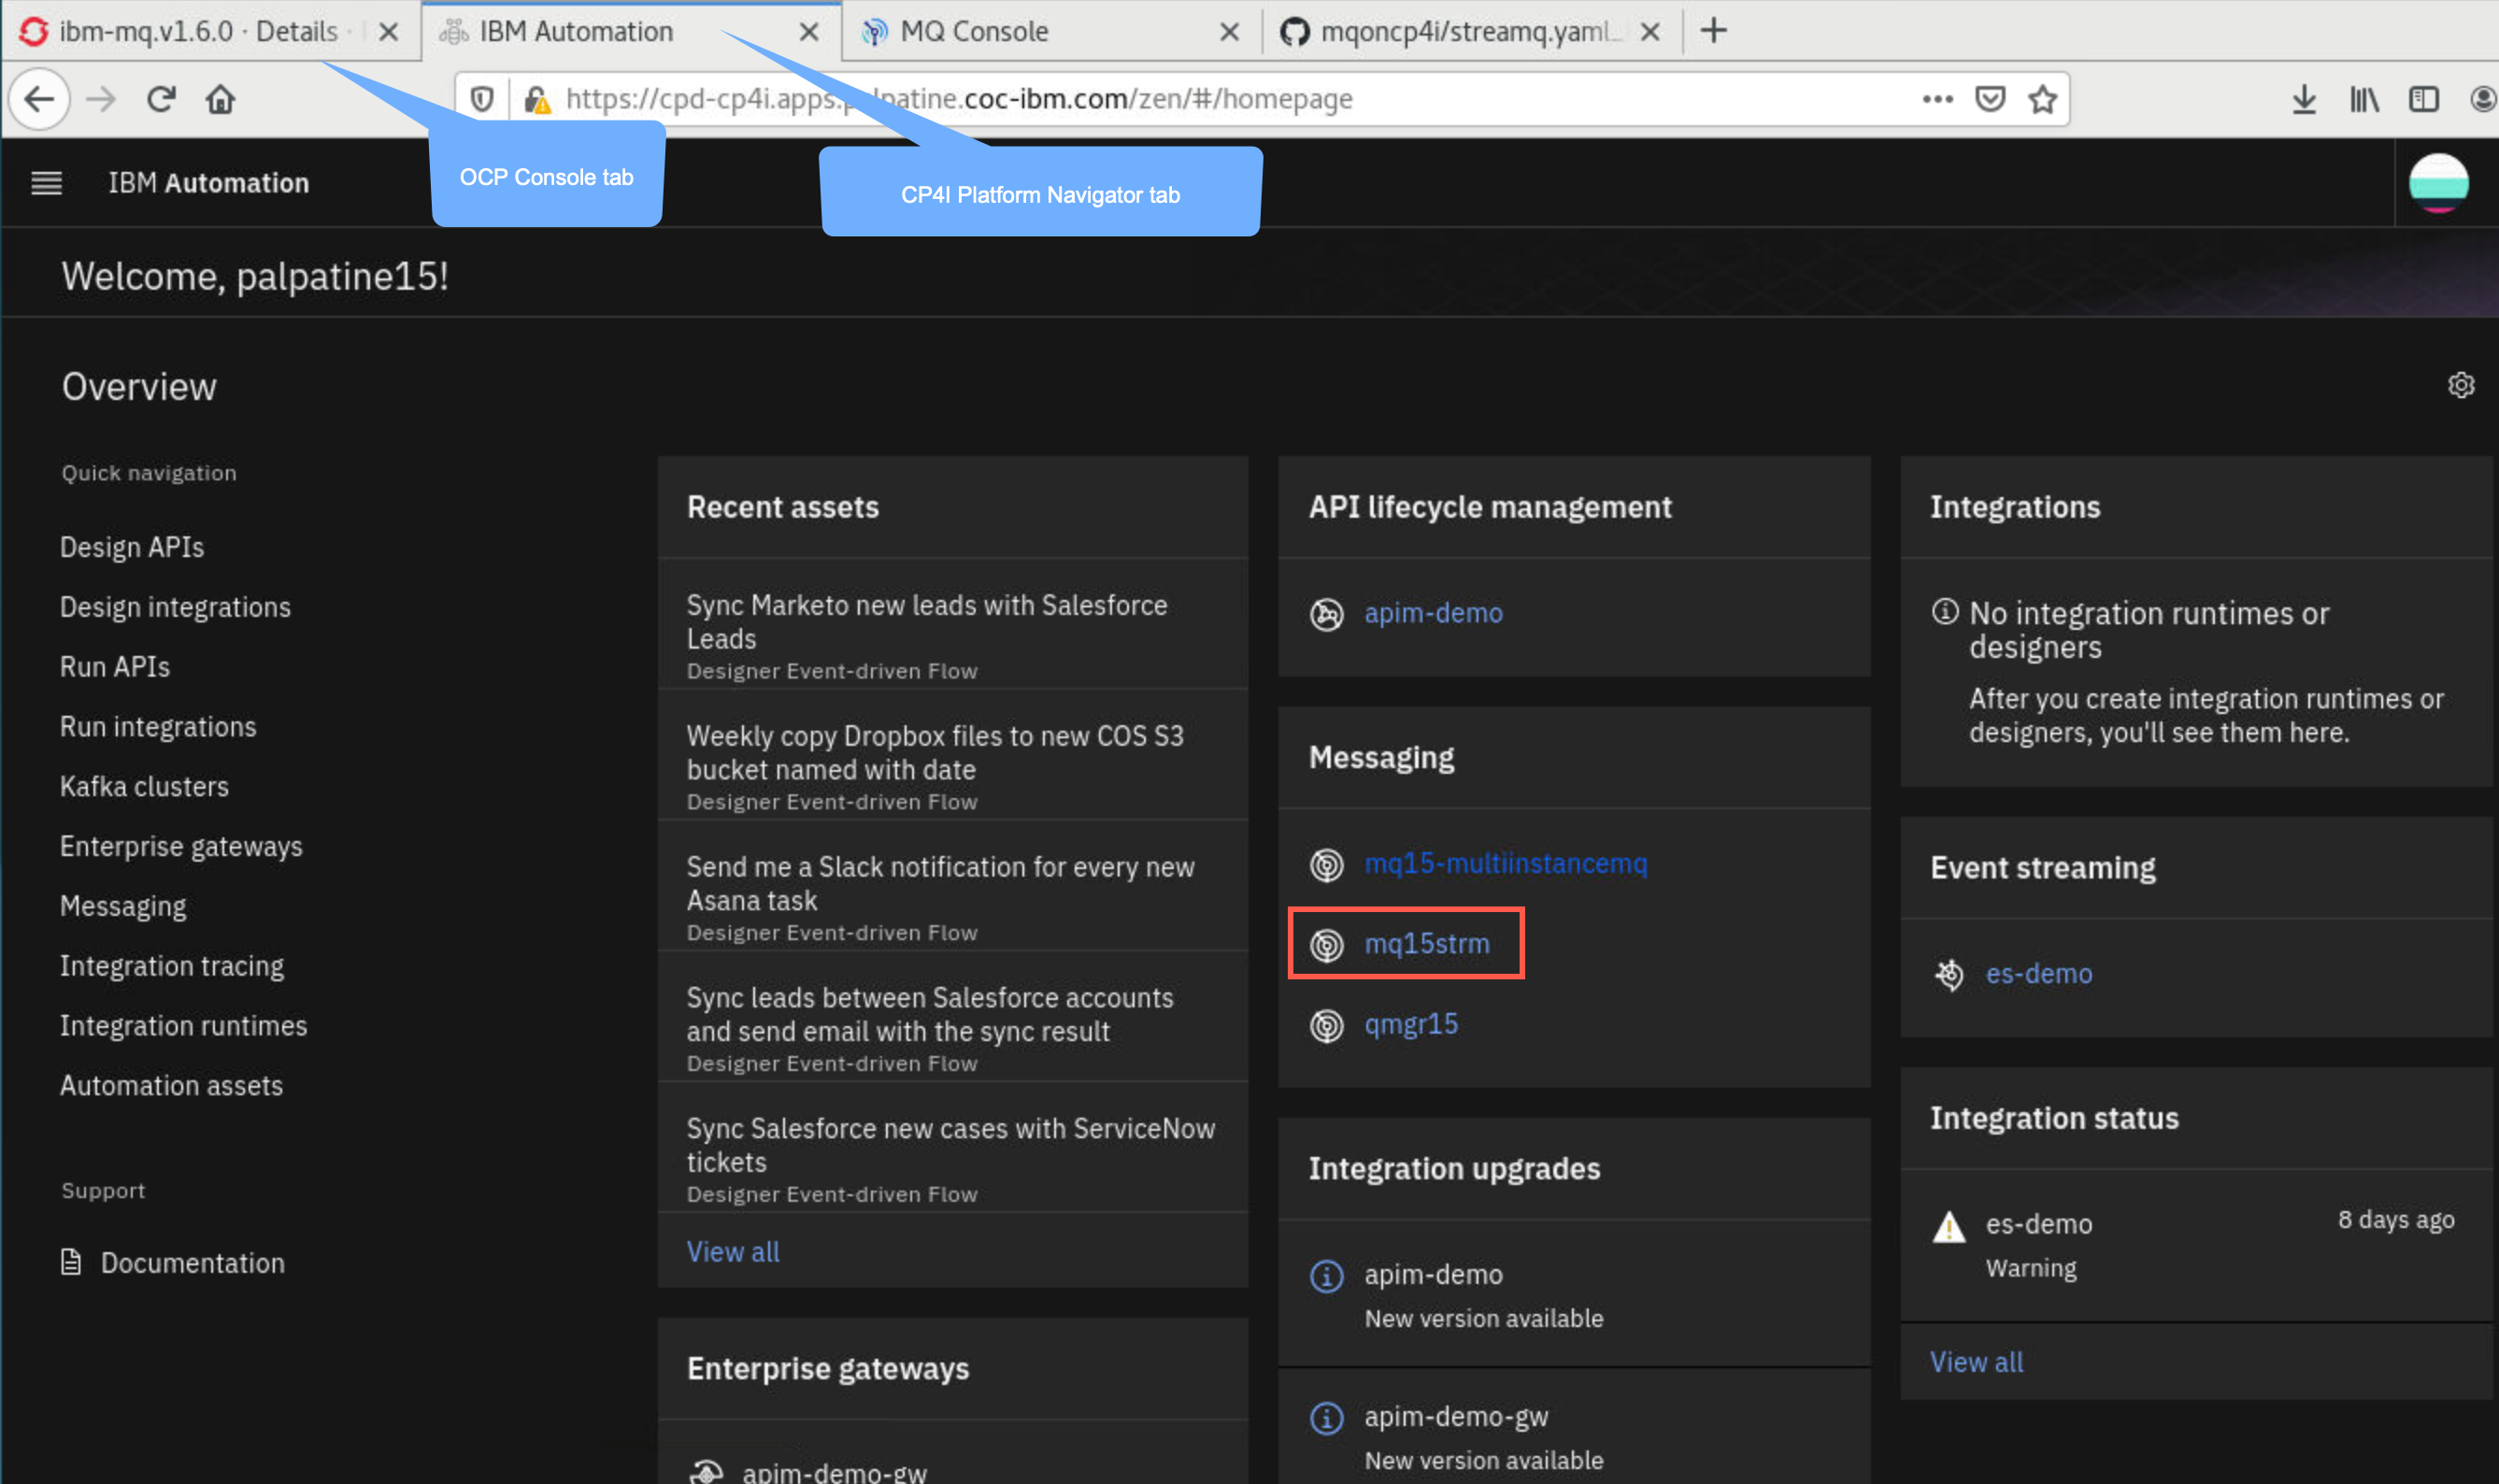Open the mq15strm queue manager link
This screenshot has height=1484, width=2499.
pos(1427,944)
